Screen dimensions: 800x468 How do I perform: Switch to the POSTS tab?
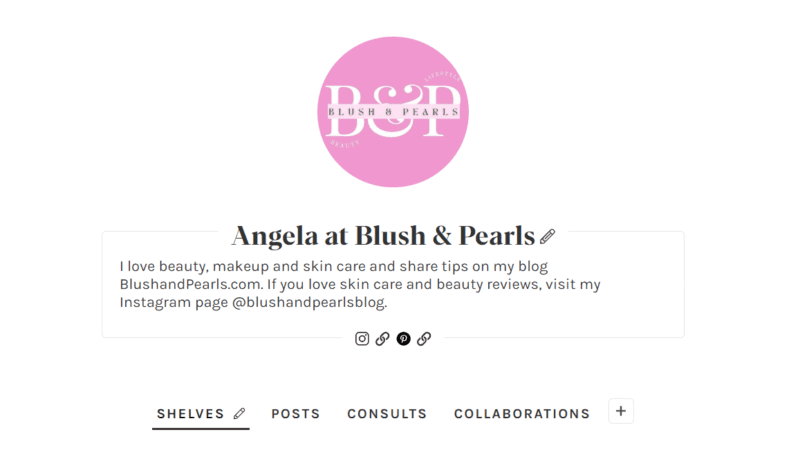coord(295,414)
